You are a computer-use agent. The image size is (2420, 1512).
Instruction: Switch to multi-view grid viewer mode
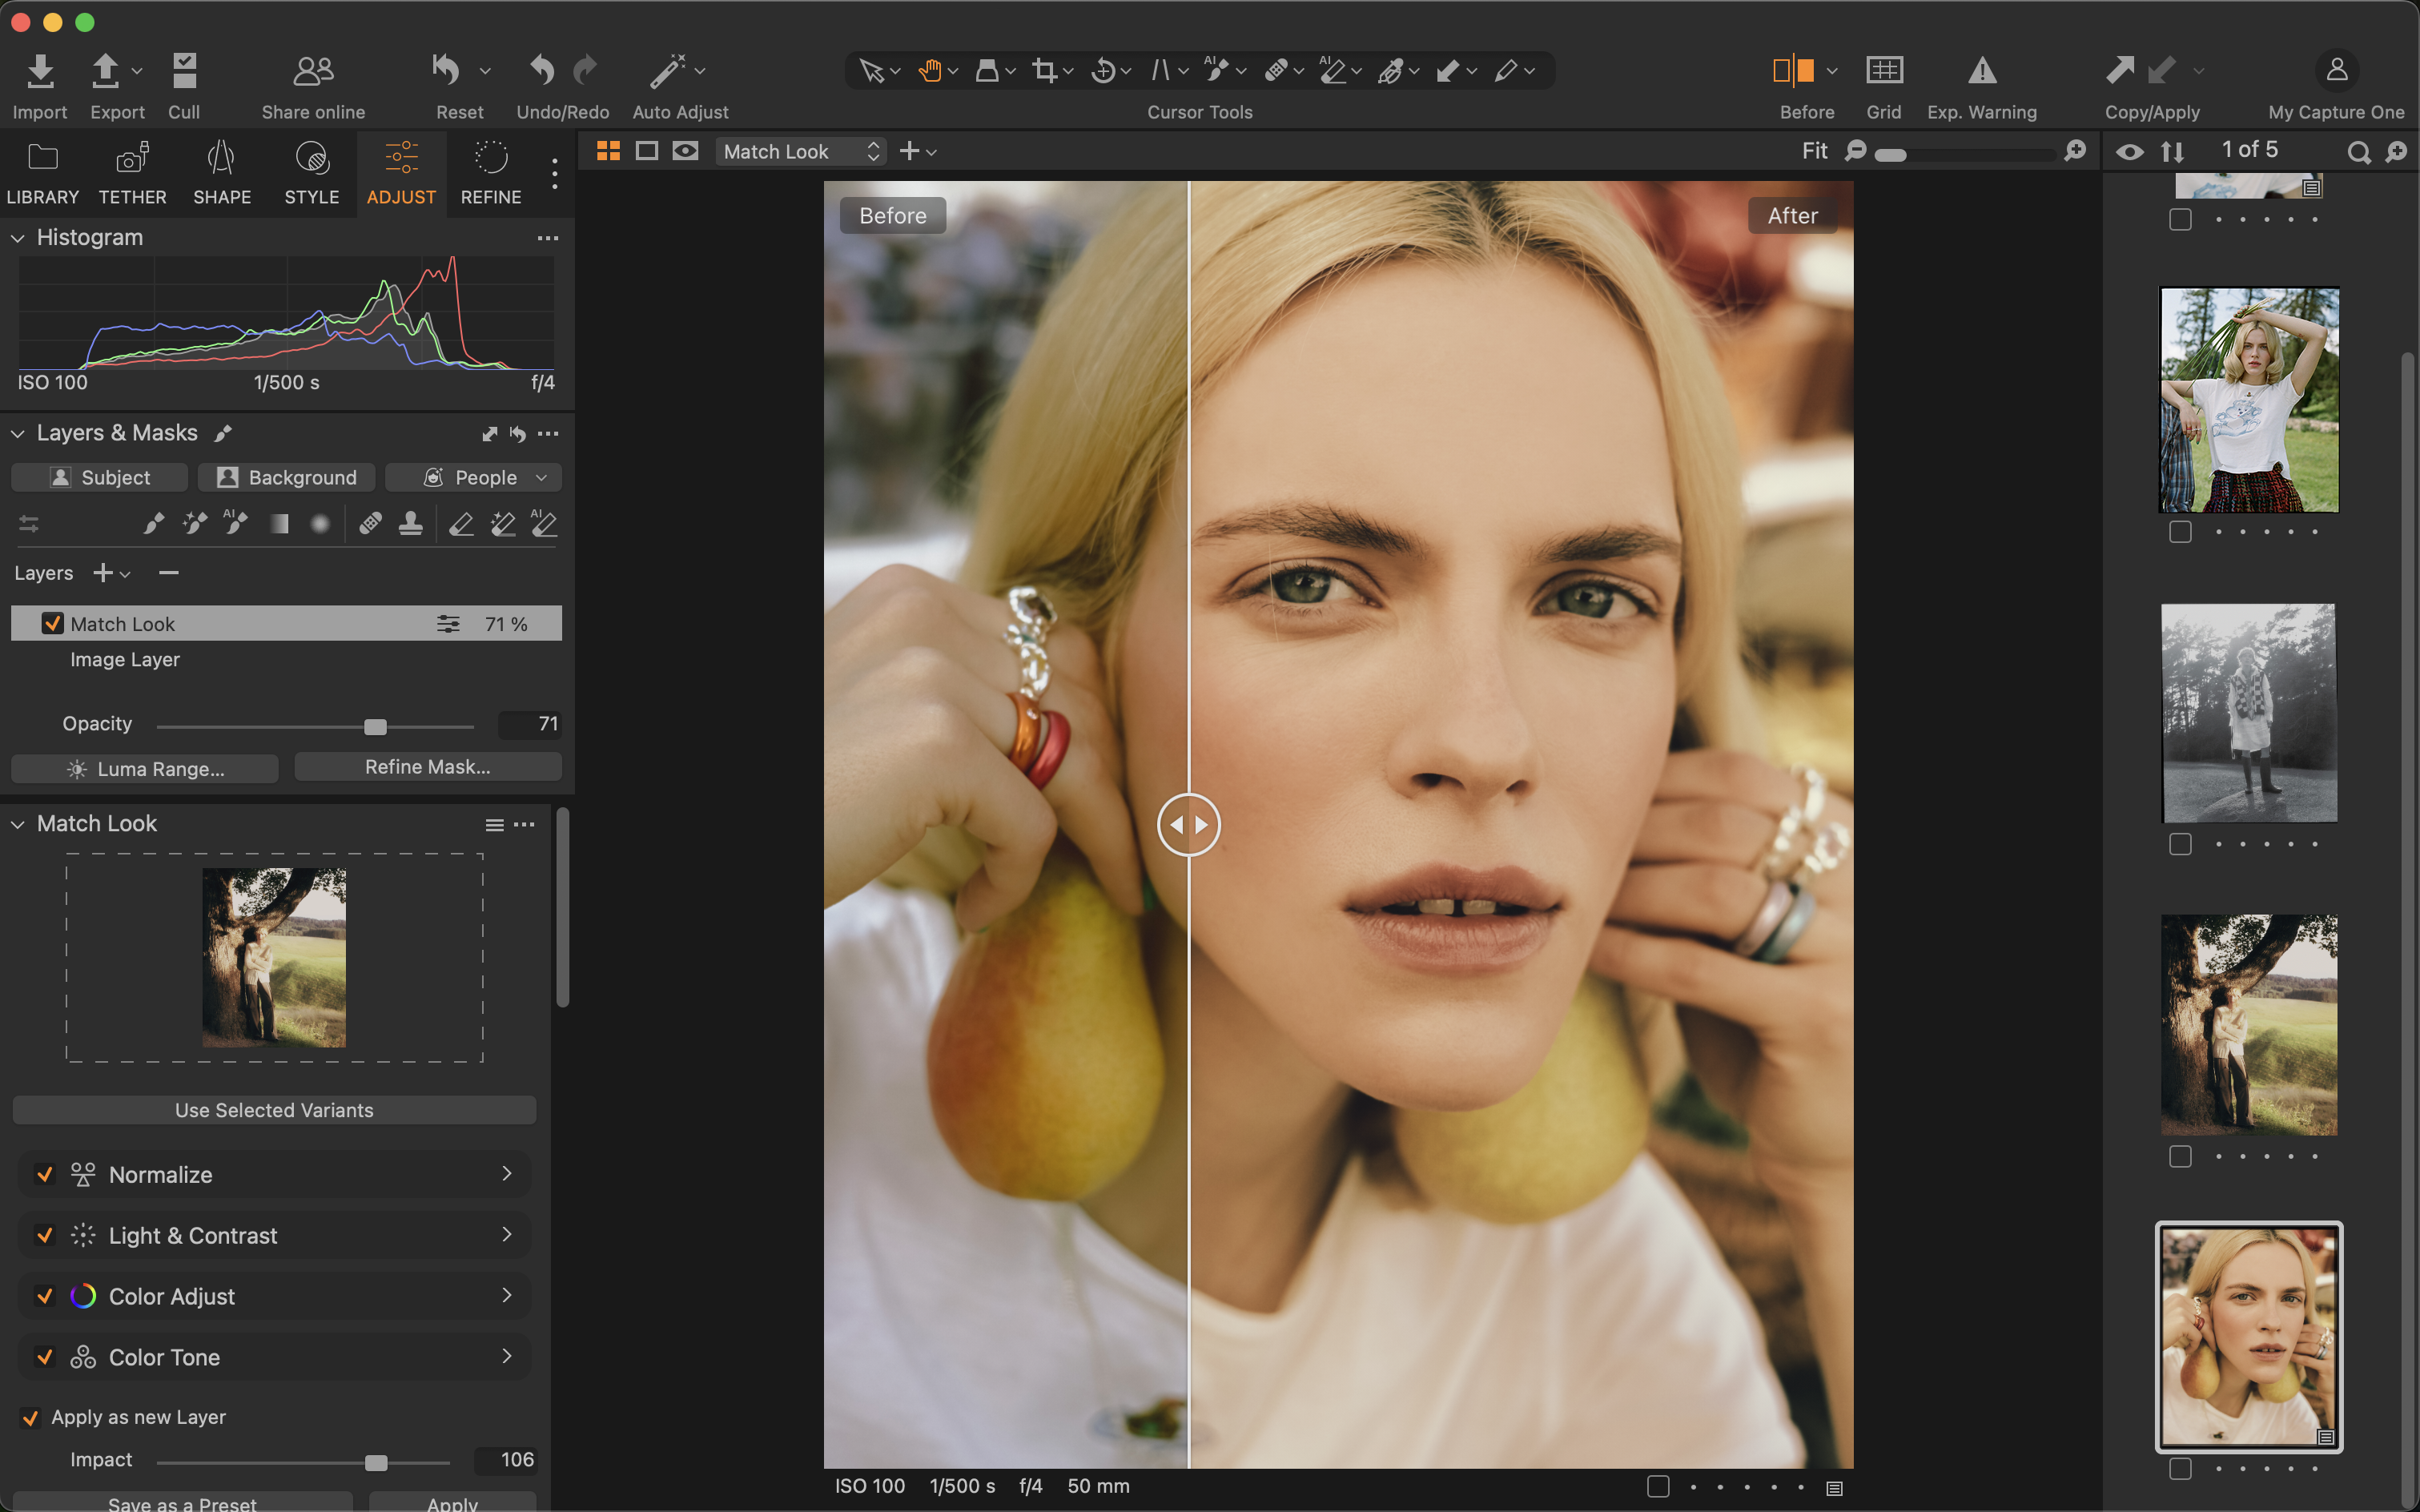click(x=608, y=151)
